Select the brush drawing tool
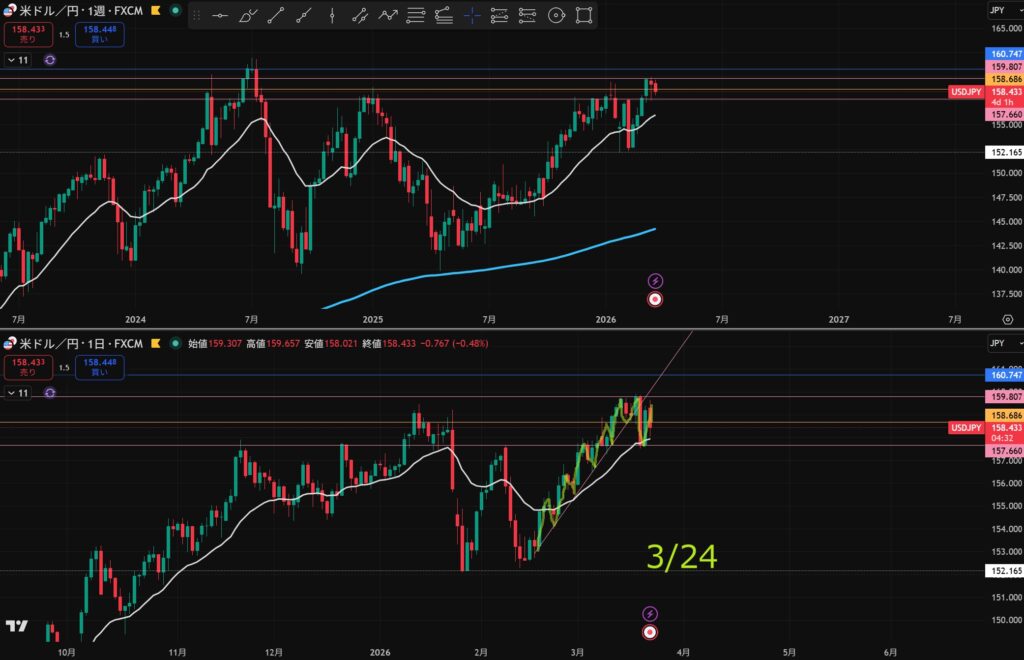 [249, 15]
